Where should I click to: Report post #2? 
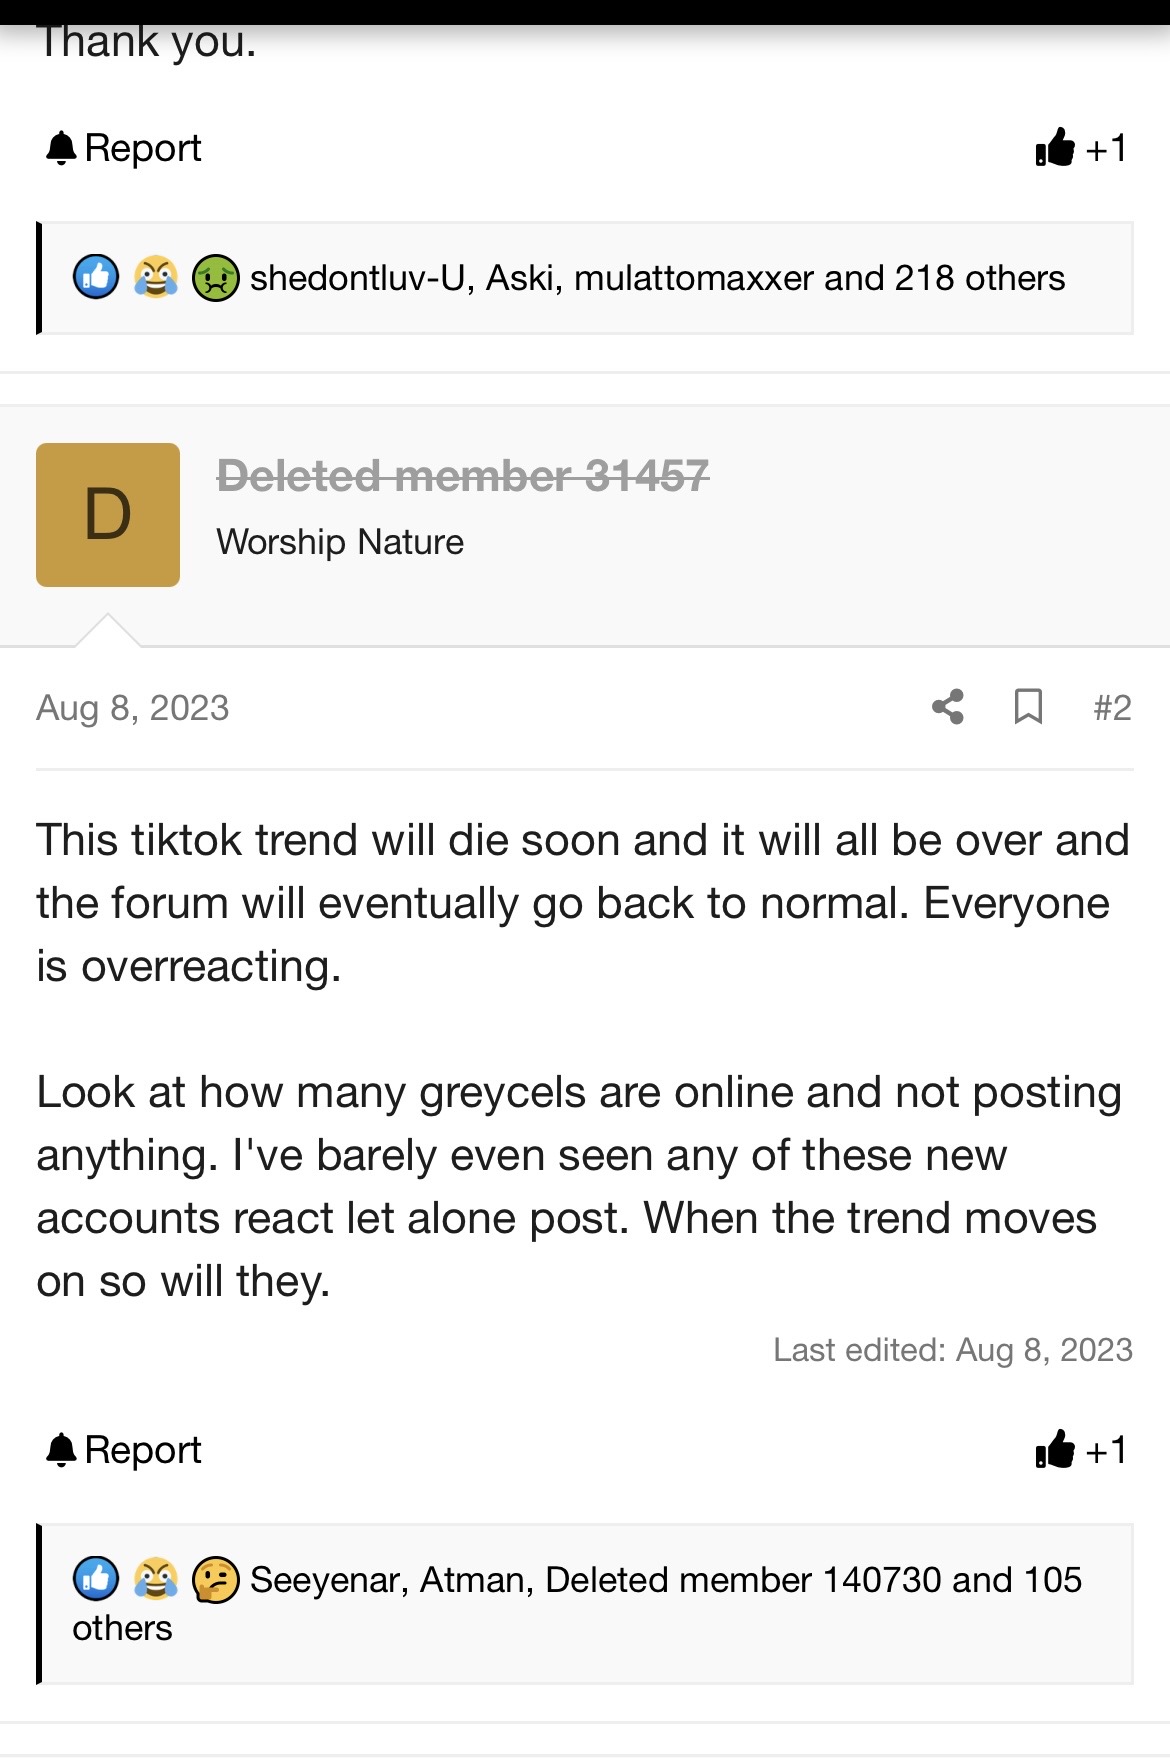pyautogui.click(x=124, y=1450)
